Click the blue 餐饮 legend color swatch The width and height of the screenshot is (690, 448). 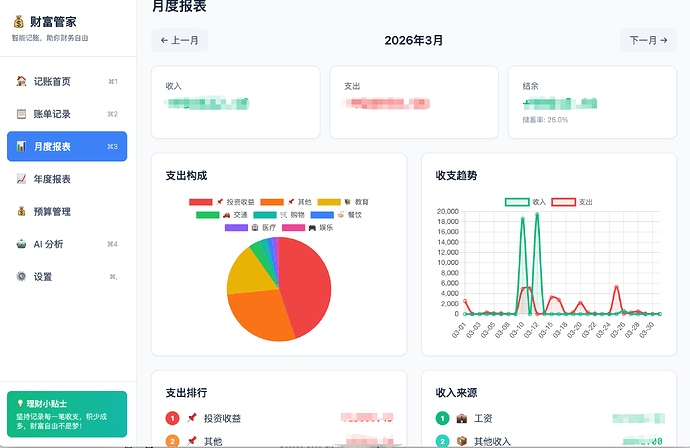pyautogui.click(x=322, y=215)
